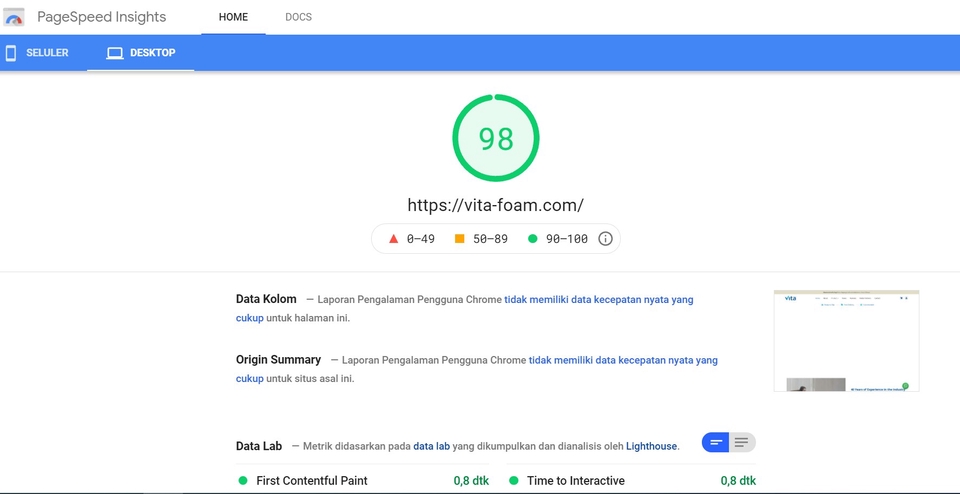This screenshot has height=494, width=960.
Task: Click the orange square 50-89 legend icon
Action: (460, 239)
